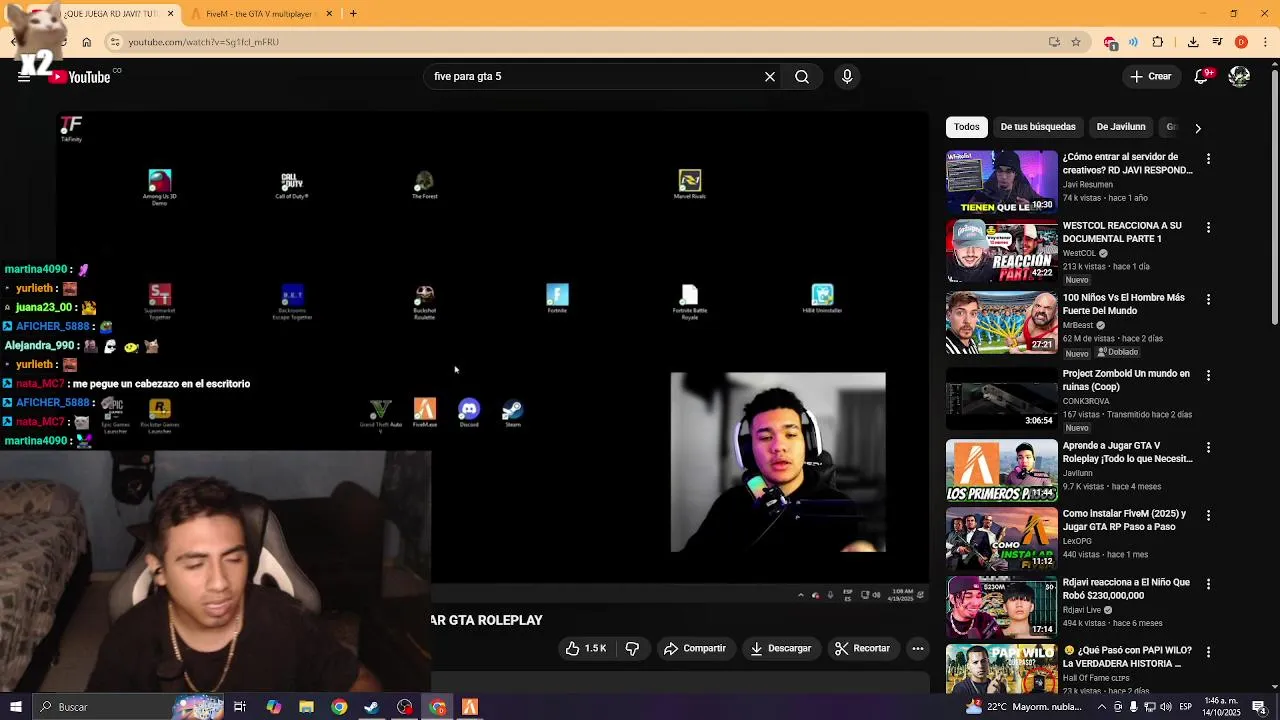Open options for 100 Niños Vs El Hombre video
The width and height of the screenshot is (1280, 720).
tap(1208, 300)
